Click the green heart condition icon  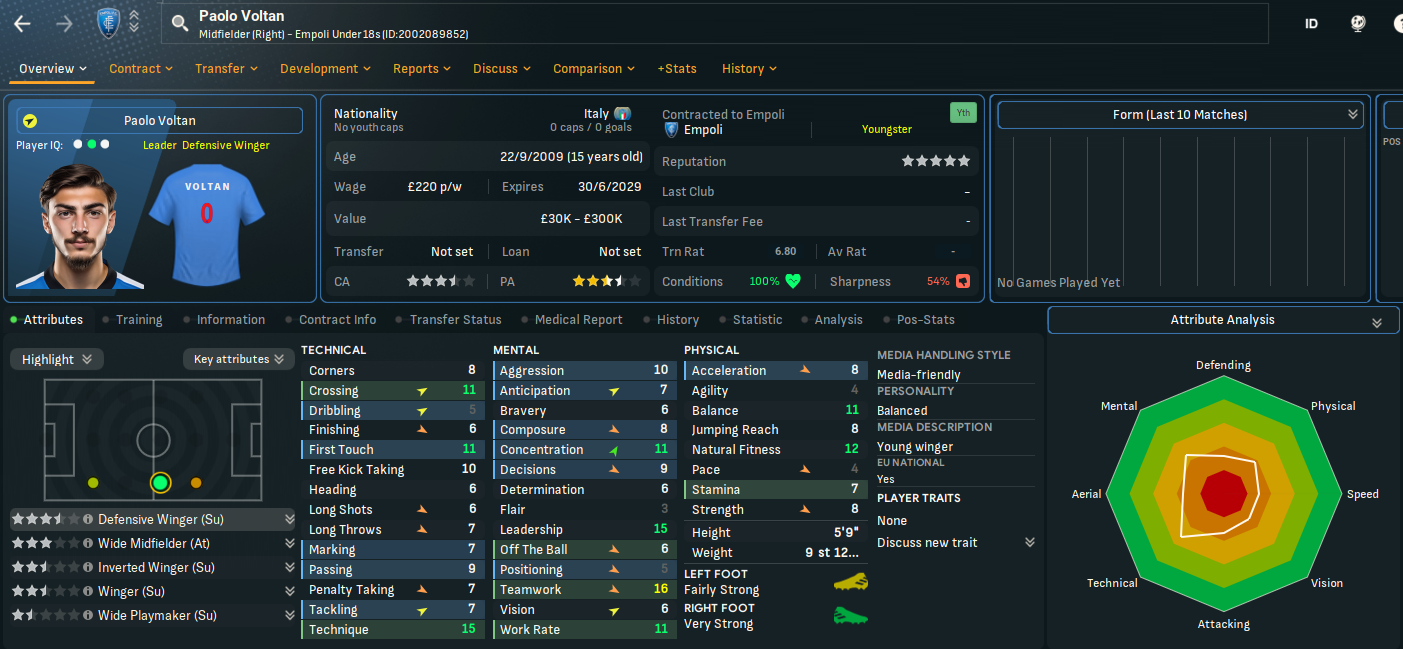coord(793,282)
